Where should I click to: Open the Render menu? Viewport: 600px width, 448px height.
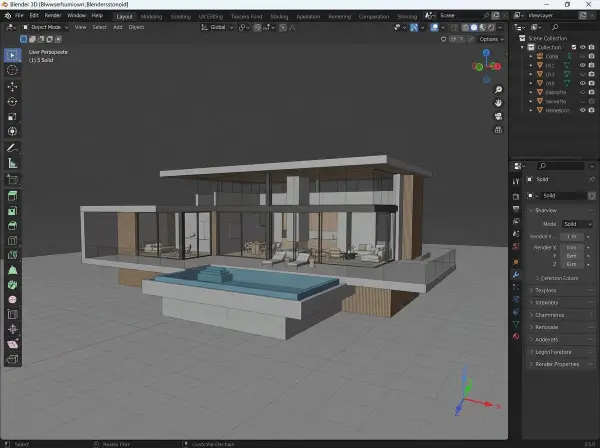click(x=53, y=16)
